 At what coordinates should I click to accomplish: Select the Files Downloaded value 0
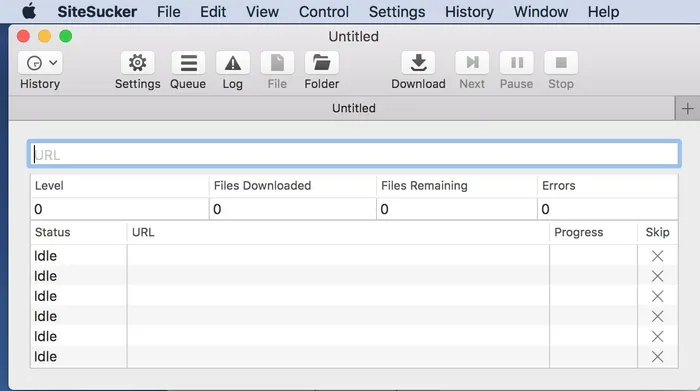pyautogui.click(x=217, y=209)
